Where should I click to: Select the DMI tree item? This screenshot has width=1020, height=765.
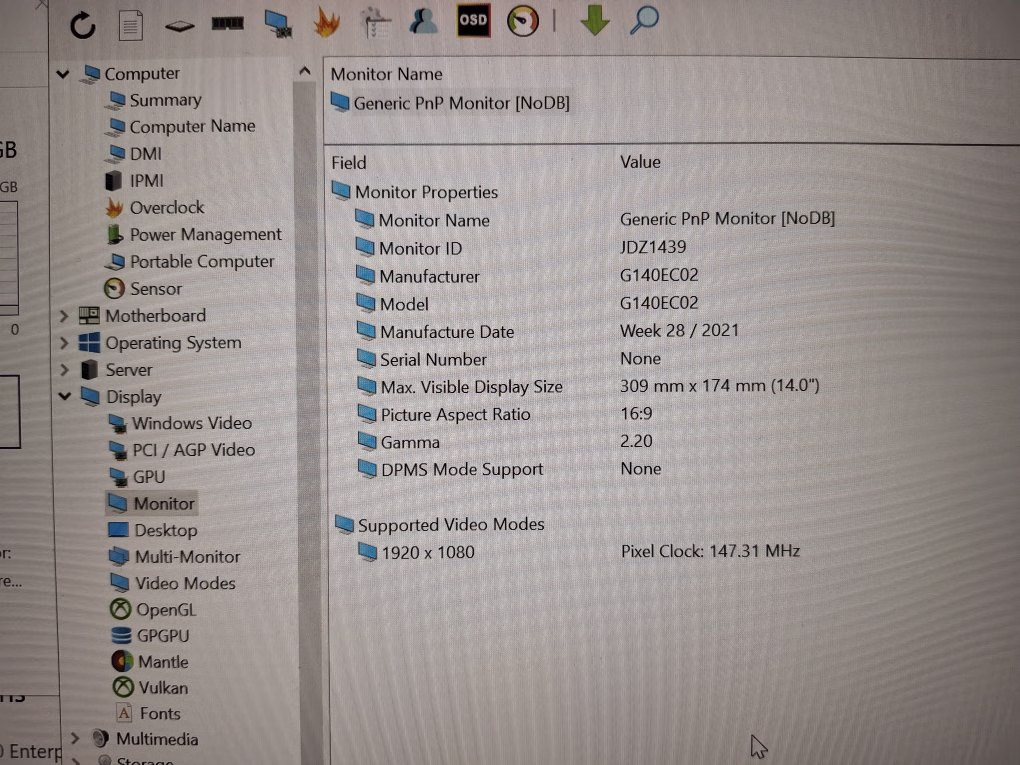coord(134,154)
